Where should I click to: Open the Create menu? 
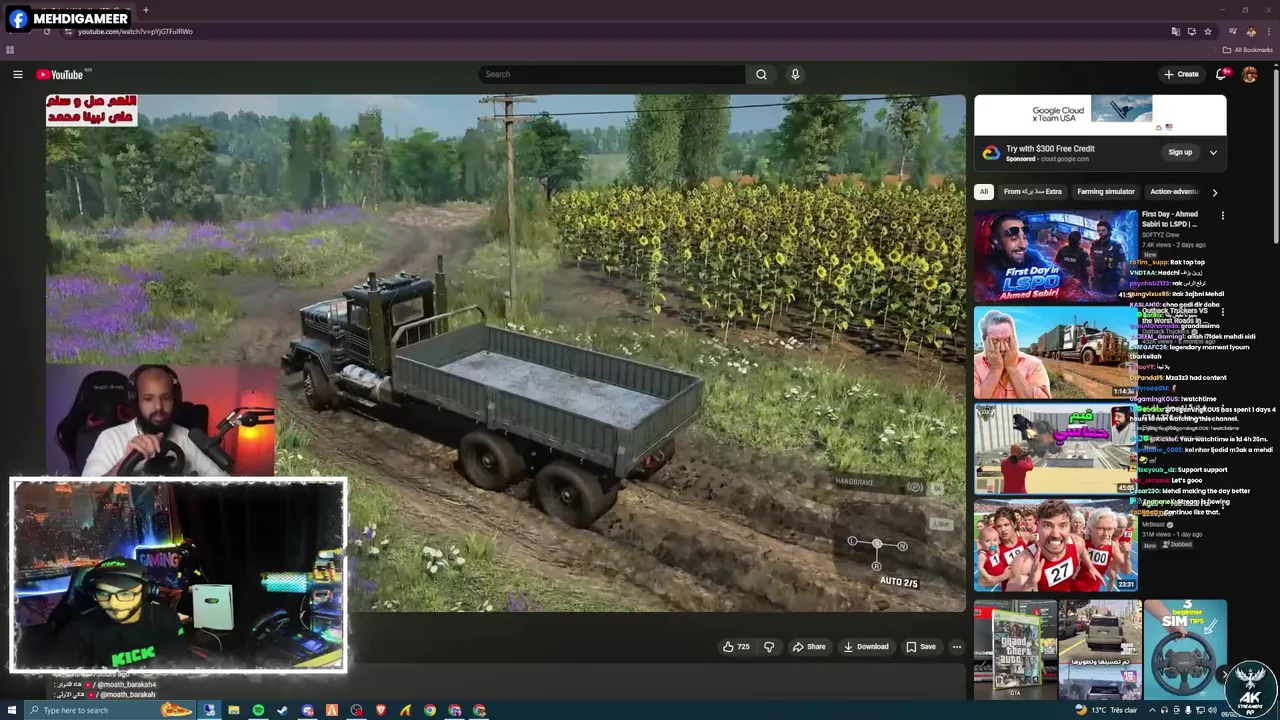click(1181, 74)
